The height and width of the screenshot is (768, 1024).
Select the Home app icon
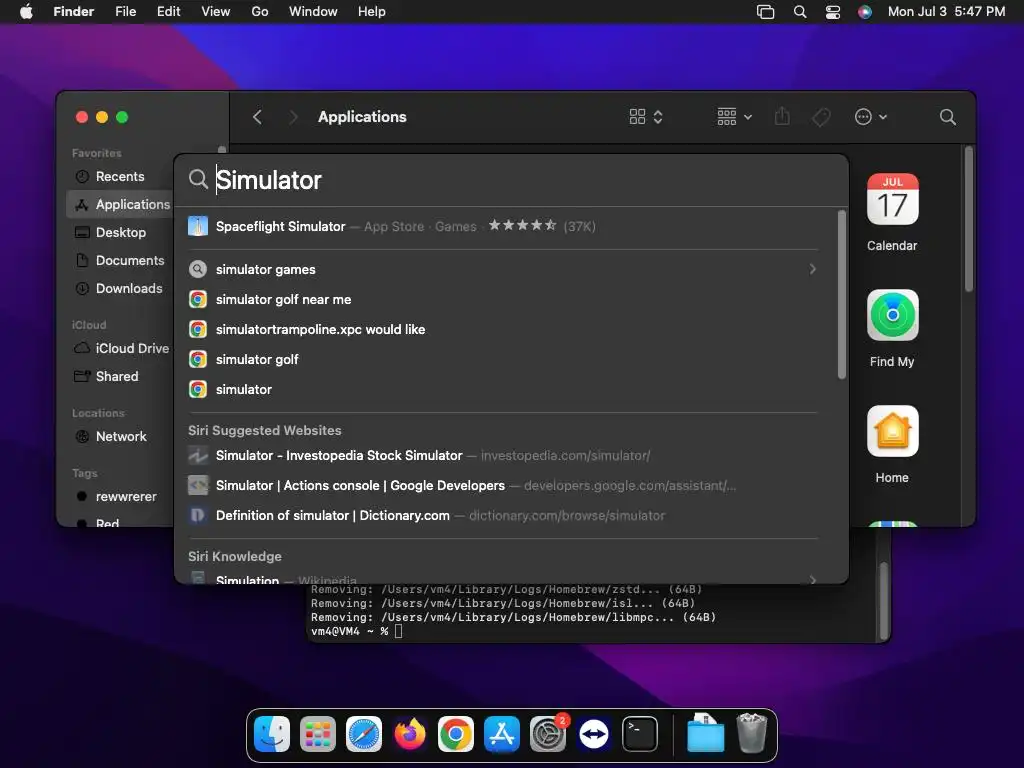tap(892, 432)
